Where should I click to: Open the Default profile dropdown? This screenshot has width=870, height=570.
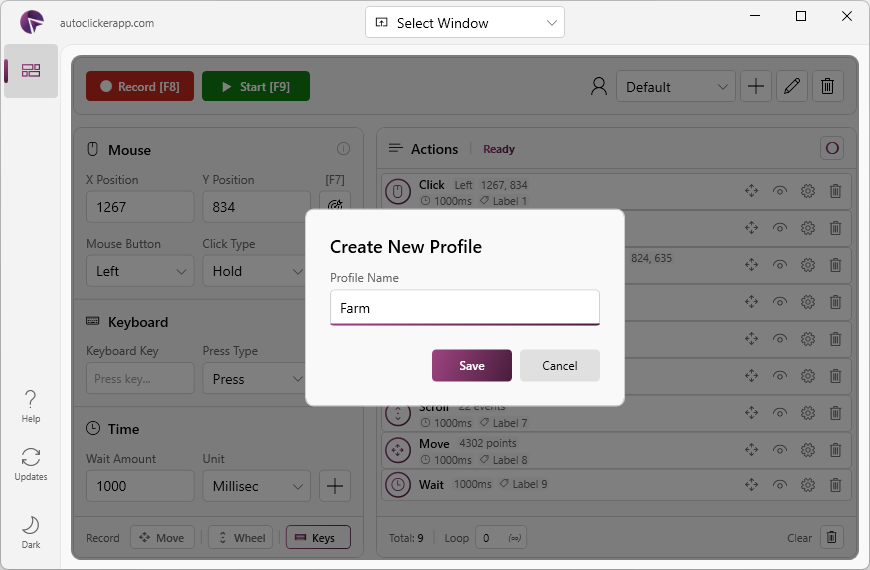point(675,86)
